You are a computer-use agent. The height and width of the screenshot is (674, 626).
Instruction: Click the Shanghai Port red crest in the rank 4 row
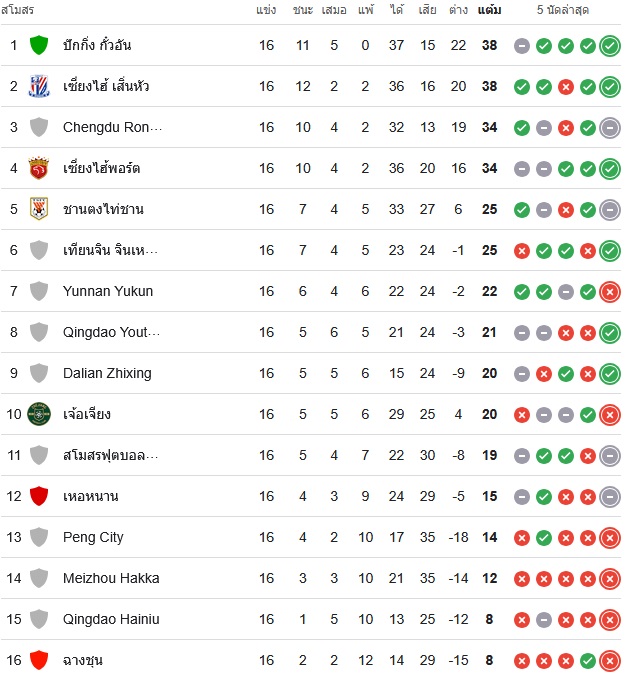click(39, 168)
